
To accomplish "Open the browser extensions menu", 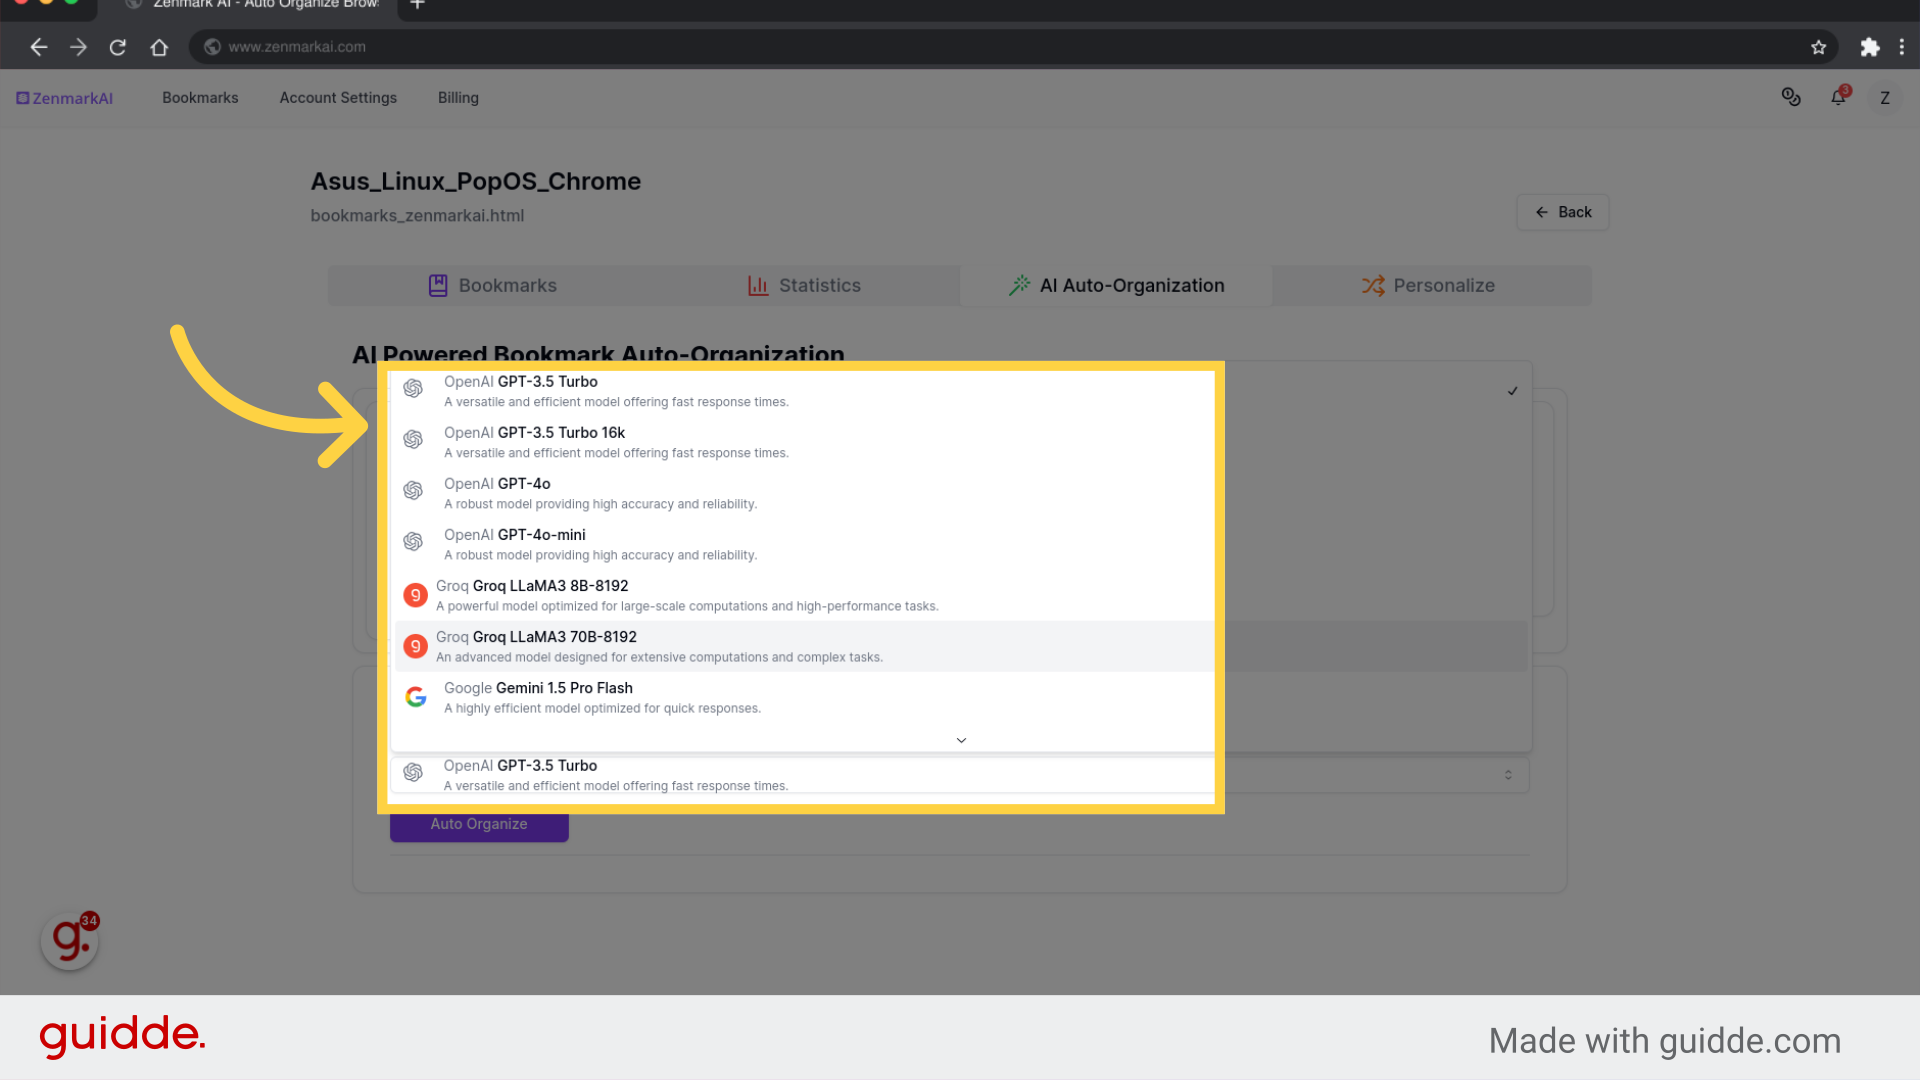I will 1869,47.
